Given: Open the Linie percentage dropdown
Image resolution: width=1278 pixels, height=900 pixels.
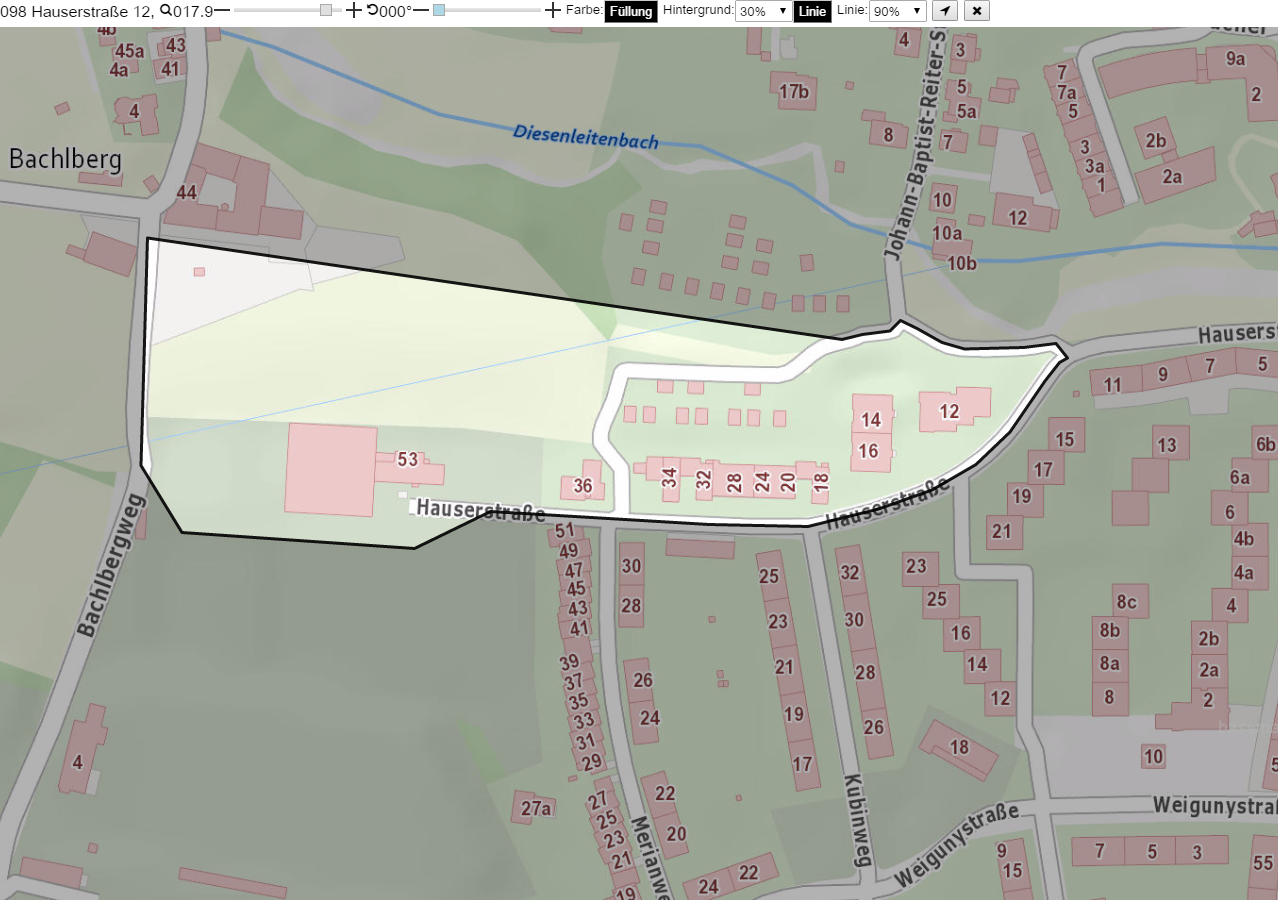Looking at the screenshot, I should 897,11.
